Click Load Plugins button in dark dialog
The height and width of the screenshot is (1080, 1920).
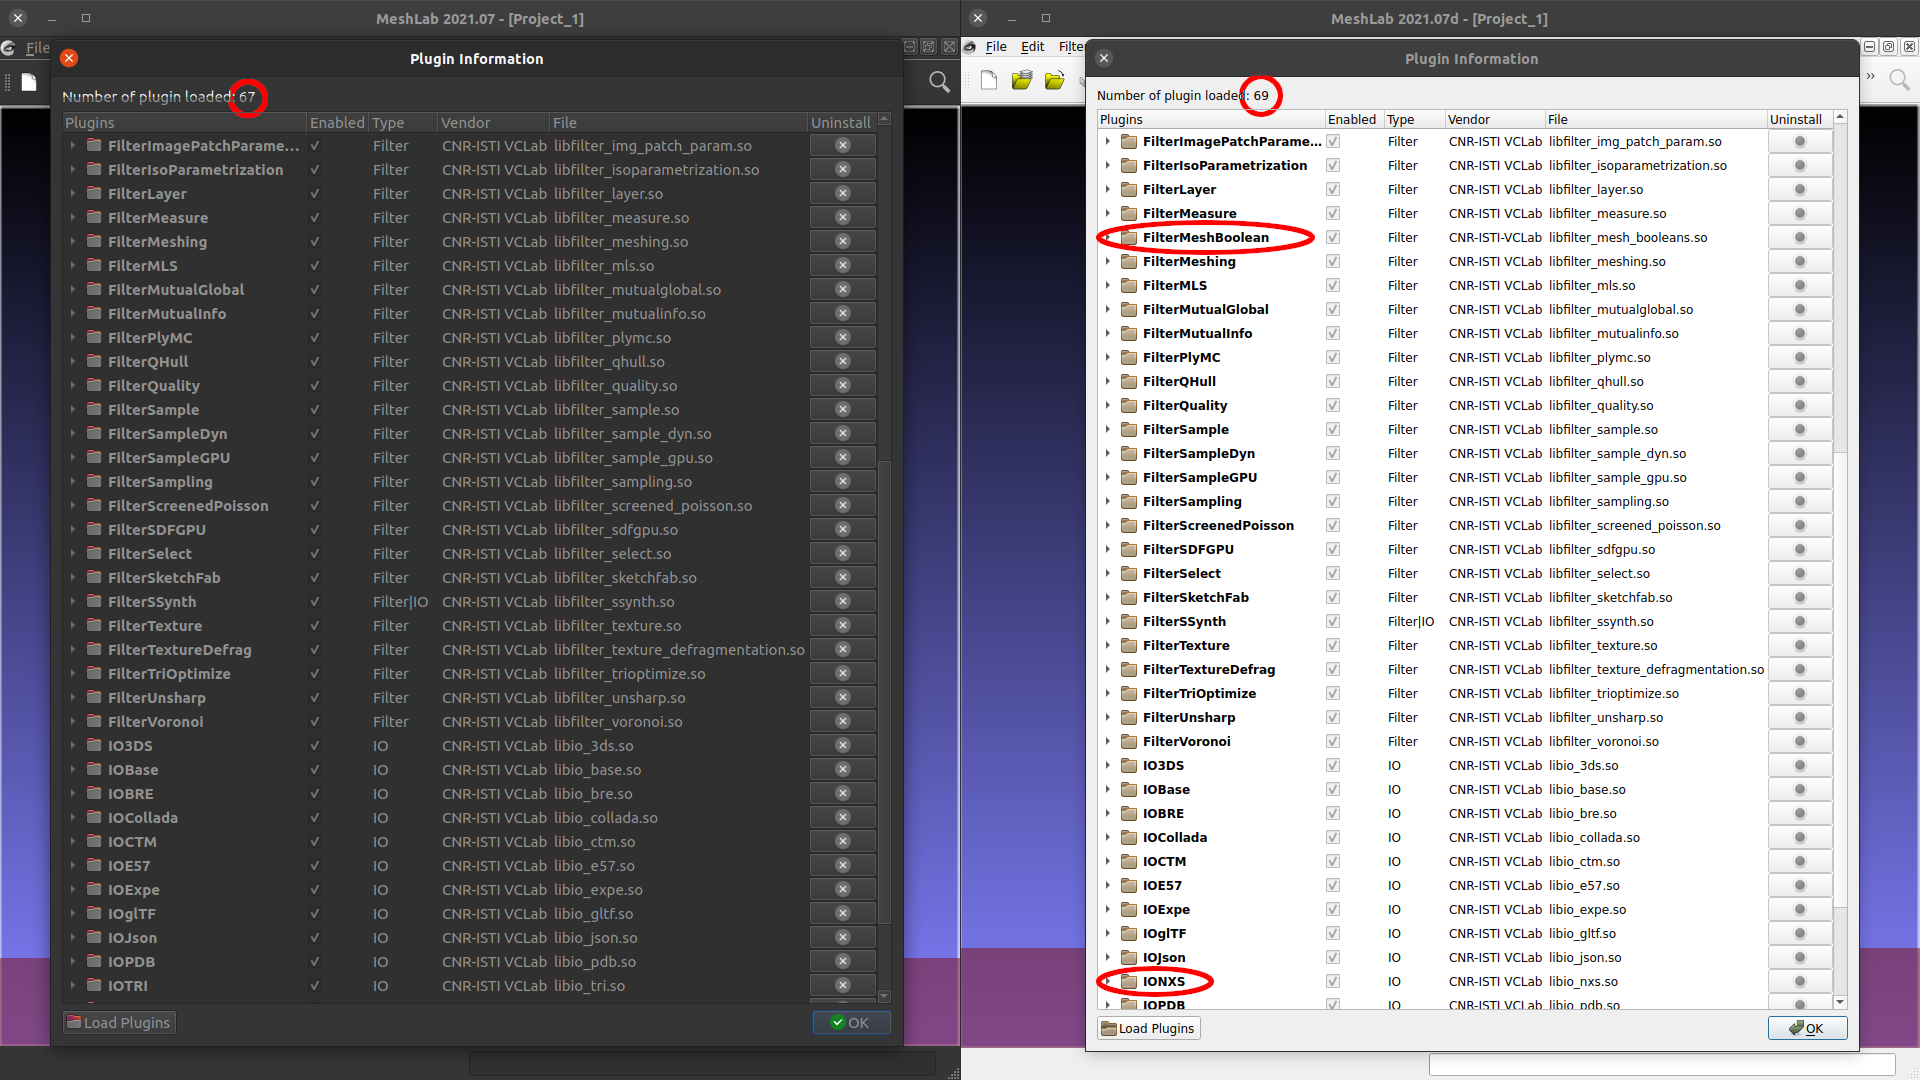(119, 1023)
